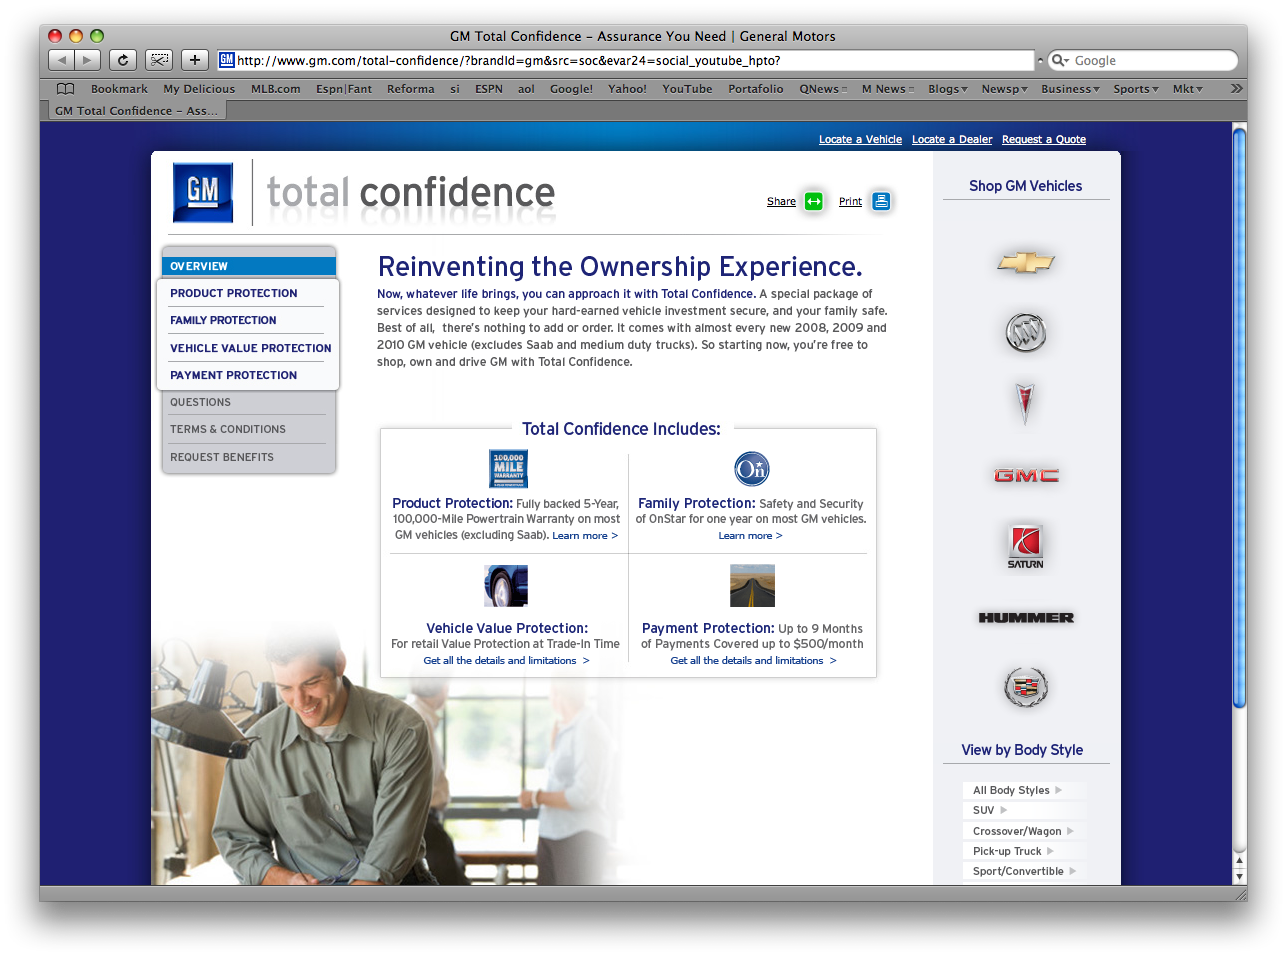1287x956 pixels.
Task: Open Terms & Conditions in the sidebar
Action: point(227,429)
